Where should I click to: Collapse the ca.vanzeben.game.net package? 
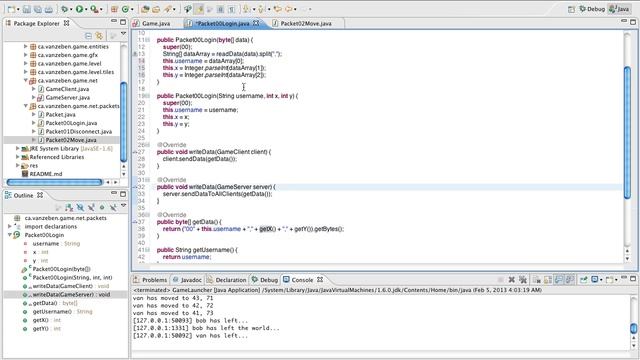coord(26,80)
